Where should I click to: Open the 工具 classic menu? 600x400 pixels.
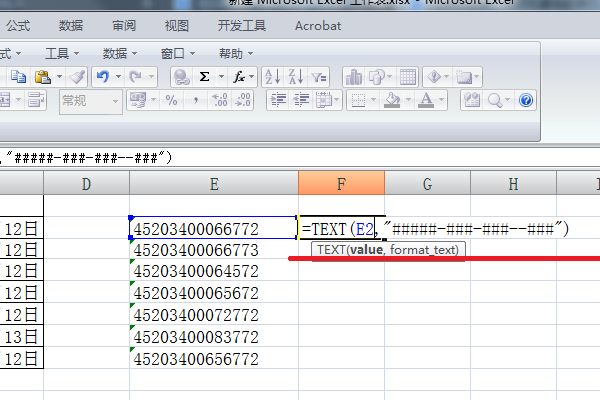[62, 54]
